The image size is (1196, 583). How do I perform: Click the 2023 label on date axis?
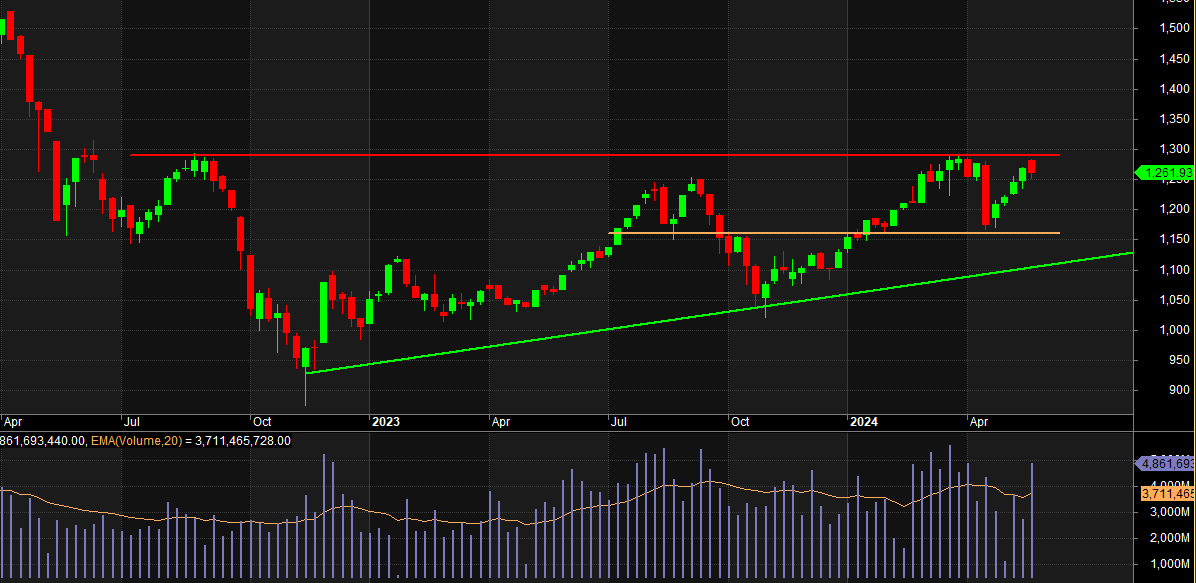click(x=385, y=420)
